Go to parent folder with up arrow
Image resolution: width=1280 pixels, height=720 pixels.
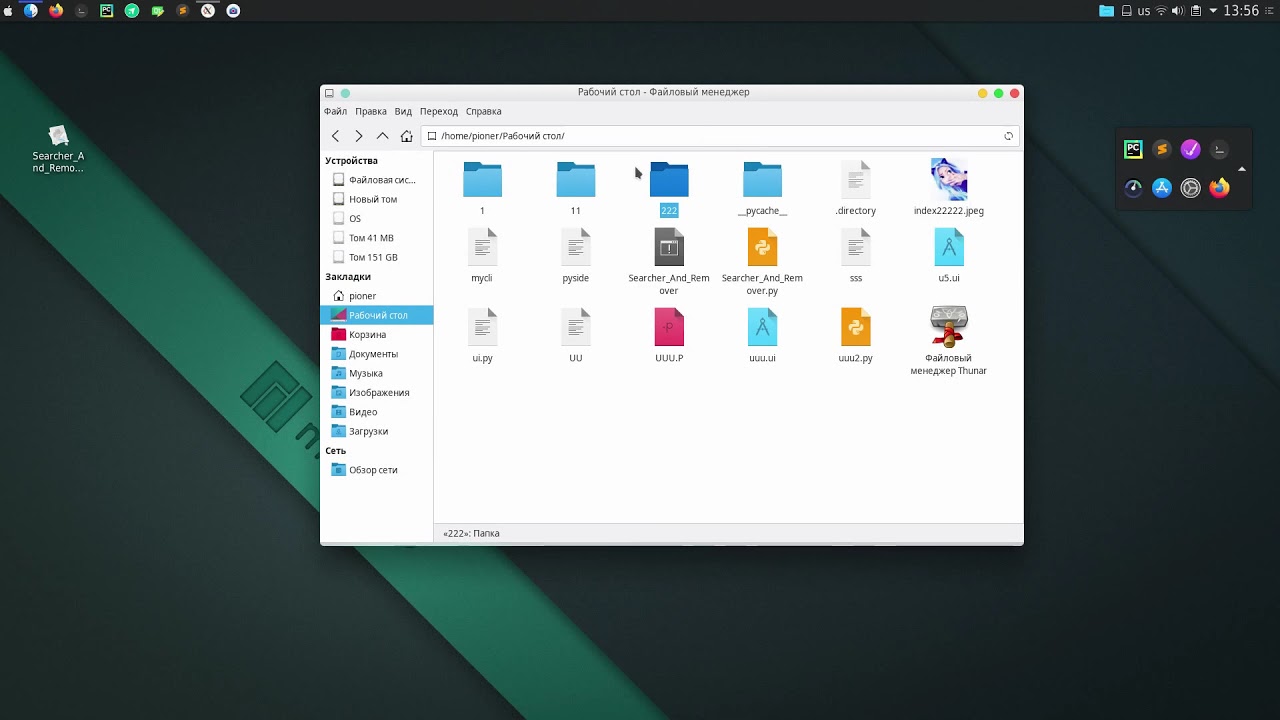[x=383, y=136]
